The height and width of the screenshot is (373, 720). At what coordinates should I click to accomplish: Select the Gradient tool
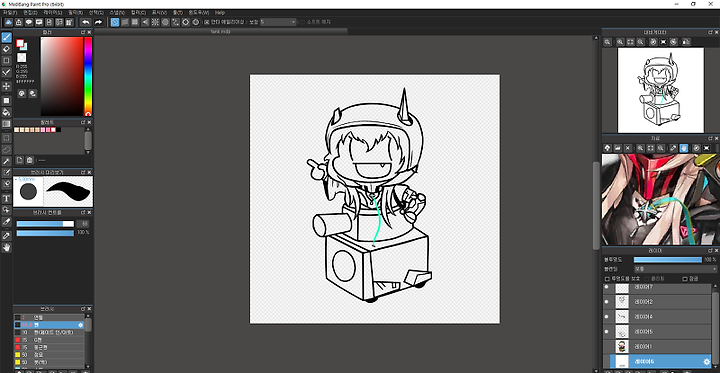(x=6, y=124)
